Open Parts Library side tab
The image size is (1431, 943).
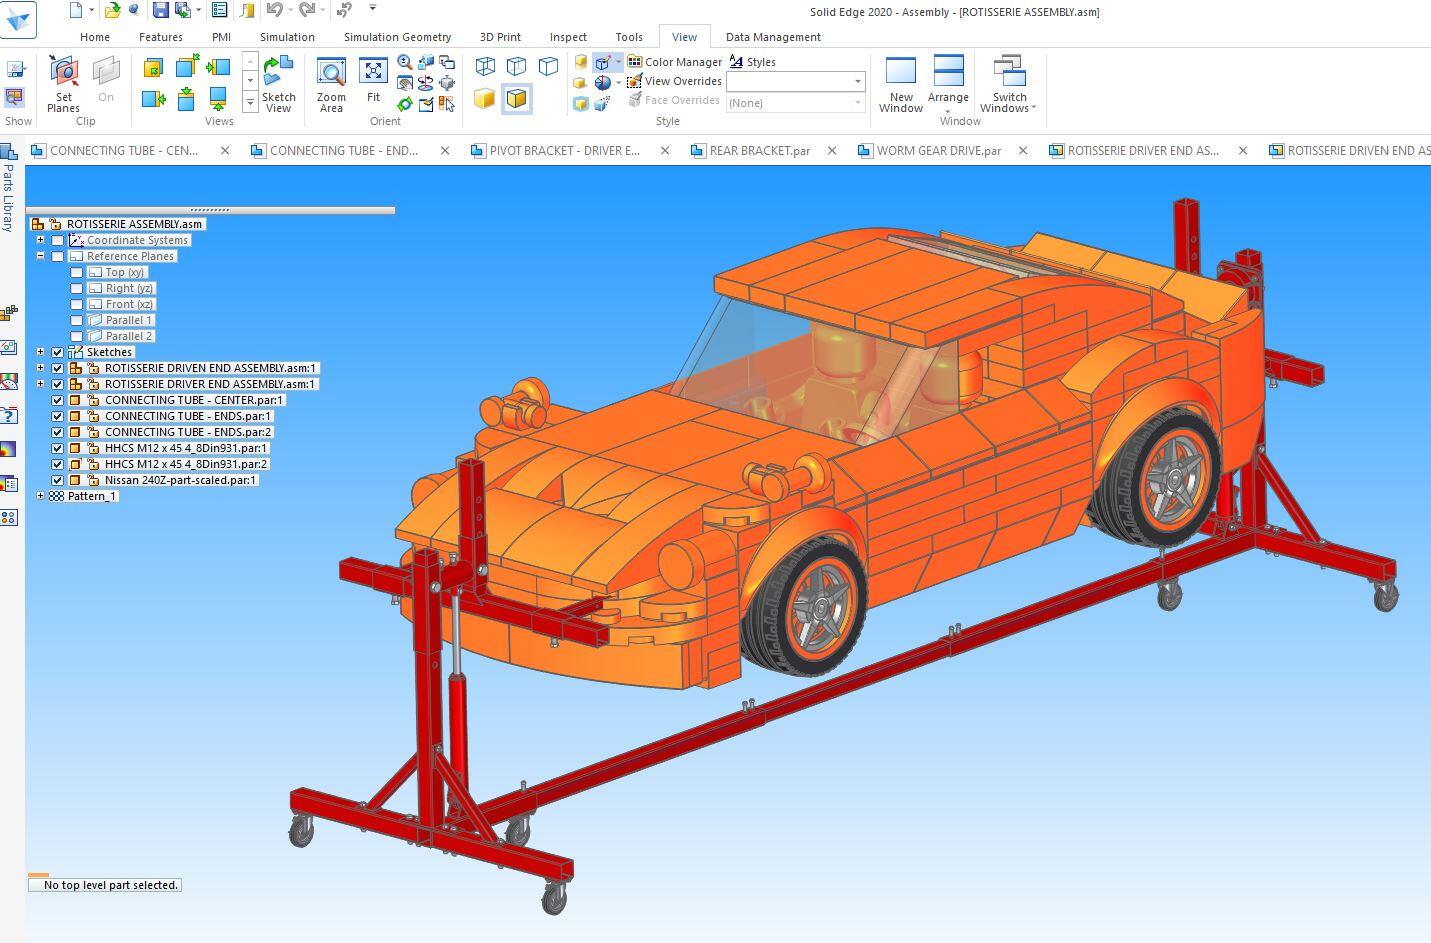pyautogui.click(x=8, y=190)
